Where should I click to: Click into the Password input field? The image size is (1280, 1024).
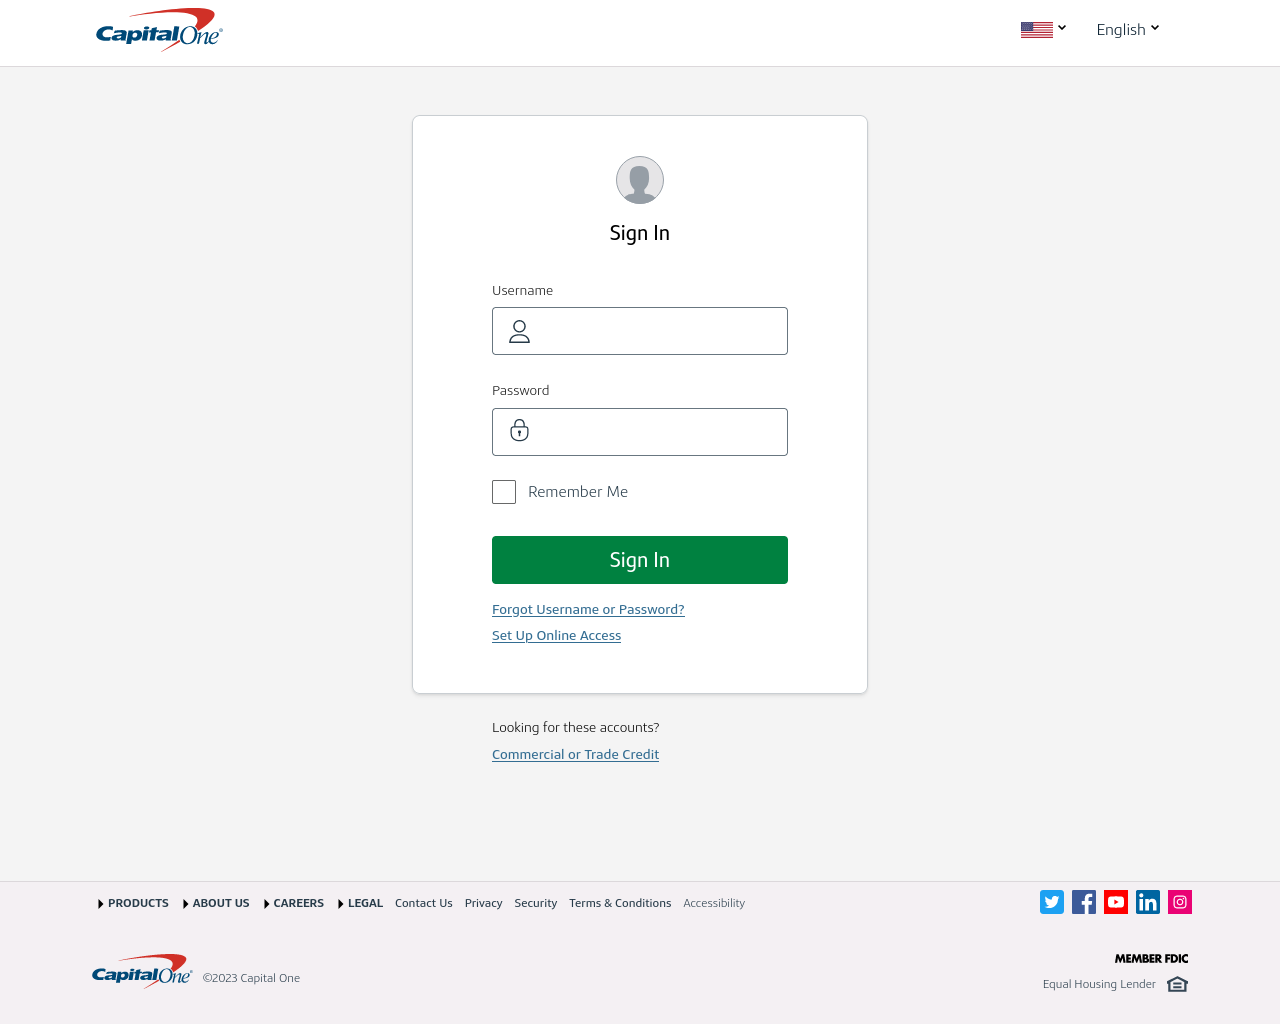click(640, 432)
